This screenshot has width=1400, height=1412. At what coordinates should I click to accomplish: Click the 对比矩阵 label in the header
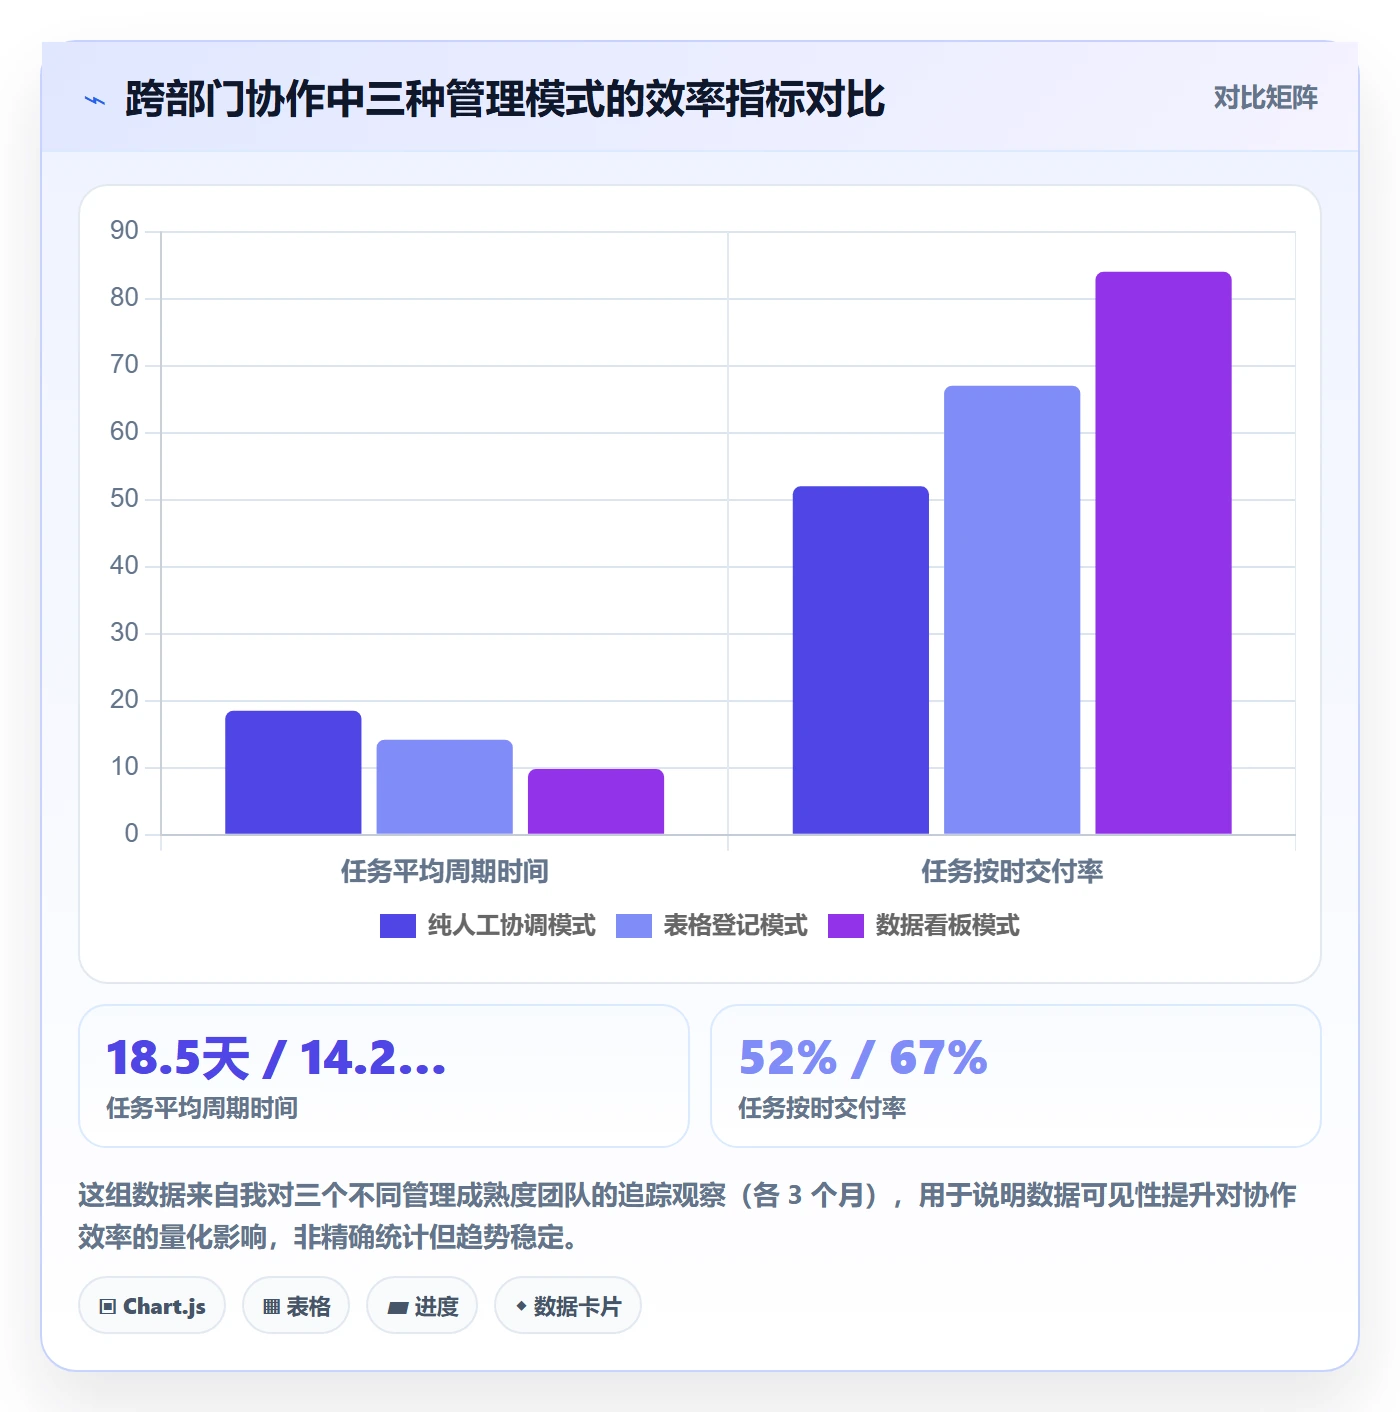point(1265,98)
